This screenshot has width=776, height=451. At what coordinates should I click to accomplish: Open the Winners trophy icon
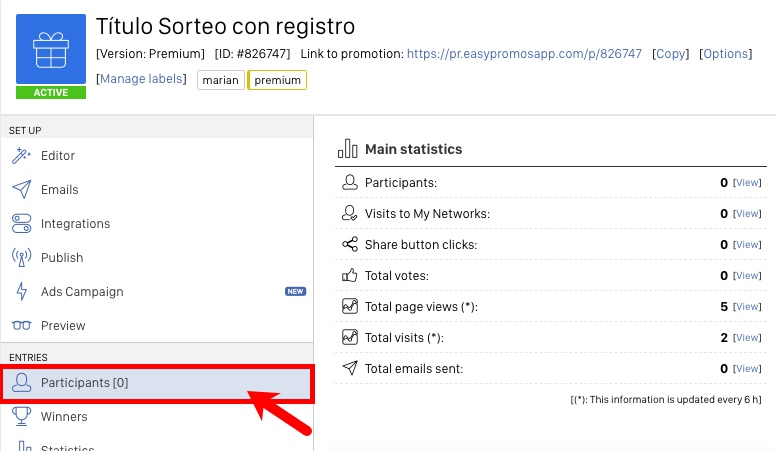click(21, 416)
